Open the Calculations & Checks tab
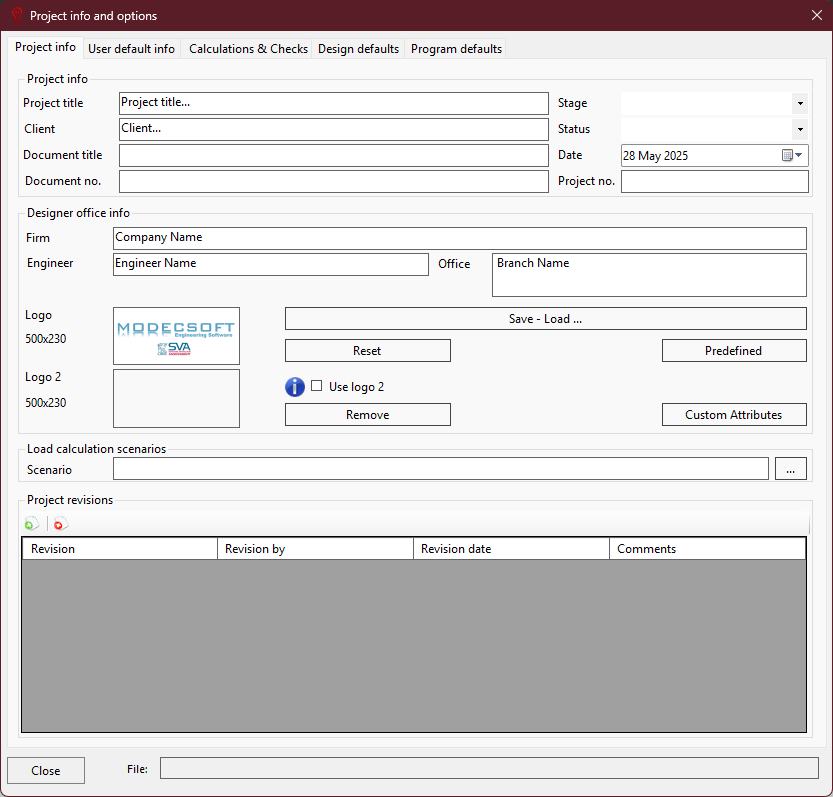 (248, 49)
